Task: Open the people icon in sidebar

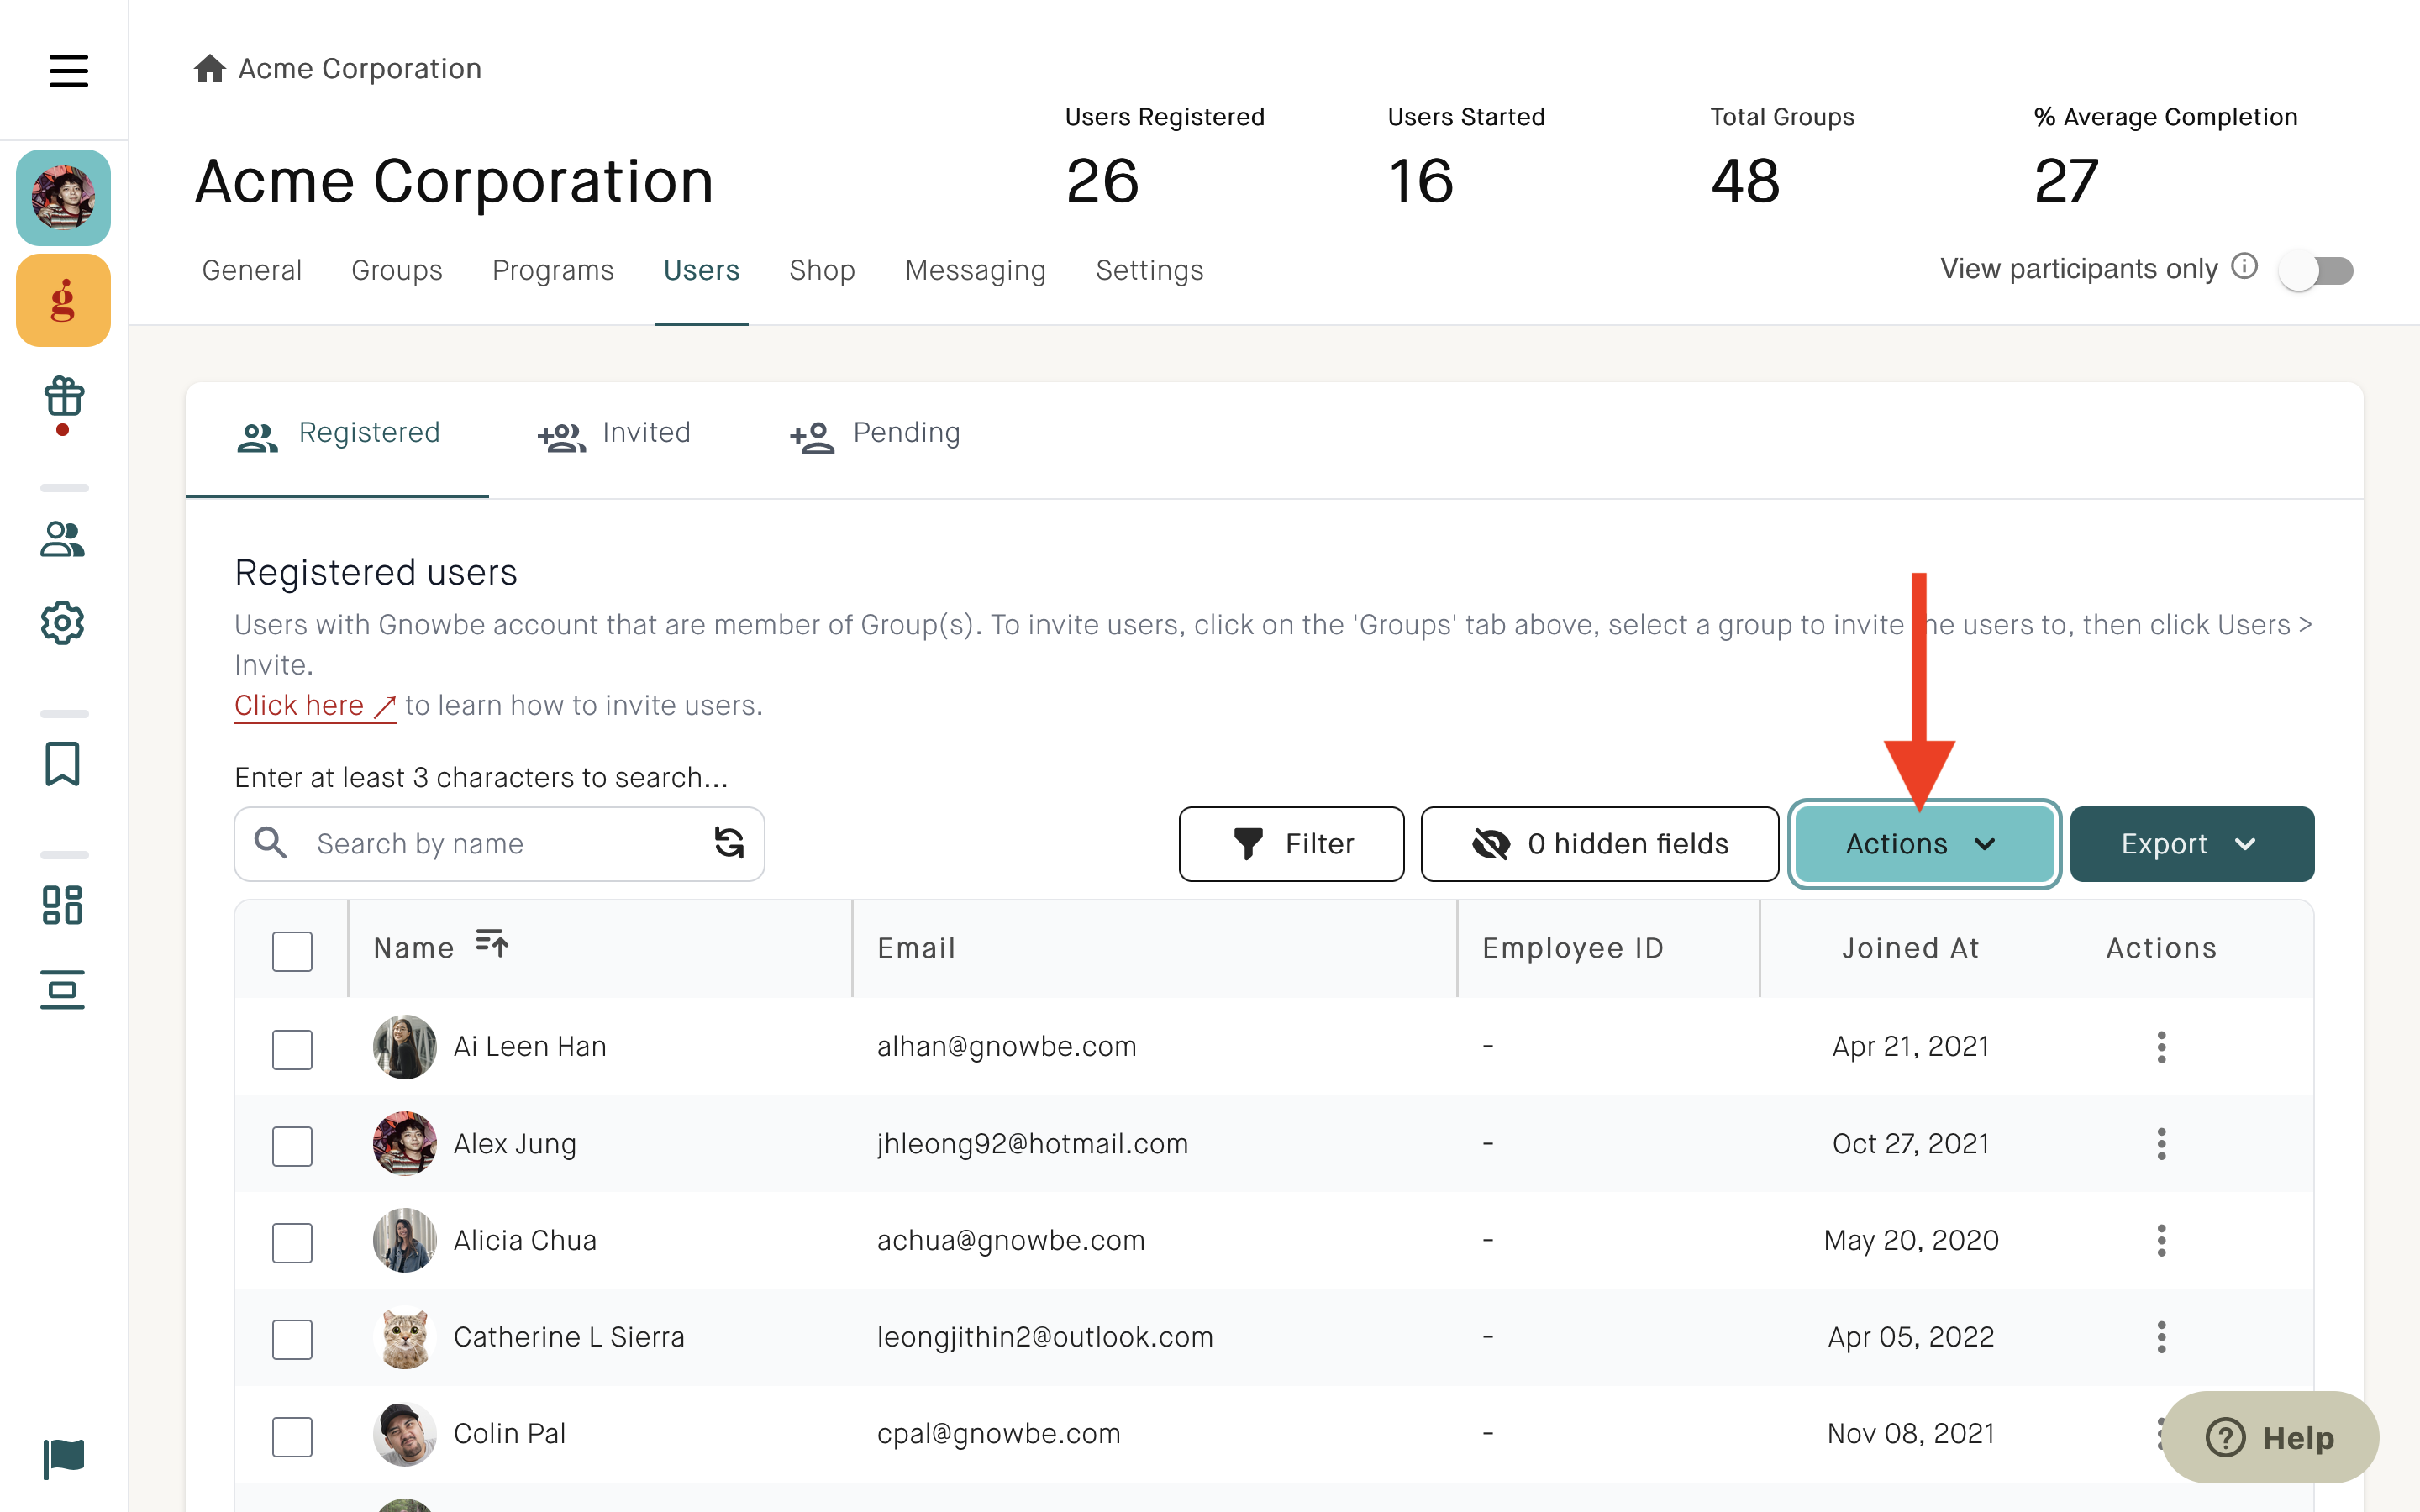Action: tap(63, 539)
